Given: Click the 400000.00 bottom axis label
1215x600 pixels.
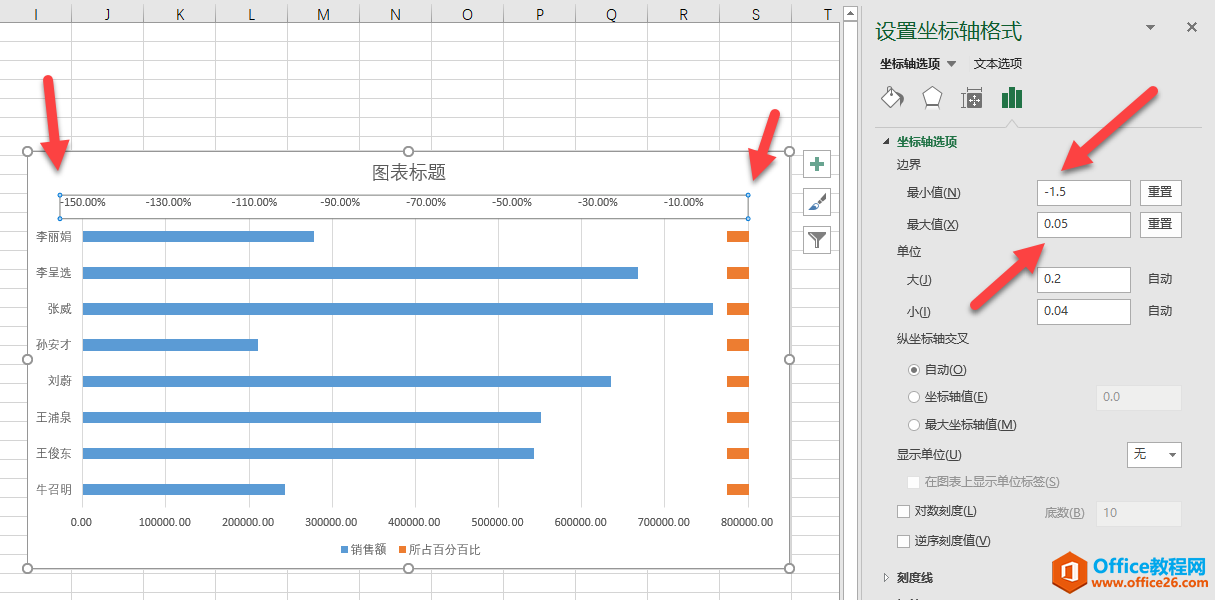Looking at the screenshot, I should pyautogui.click(x=414, y=522).
